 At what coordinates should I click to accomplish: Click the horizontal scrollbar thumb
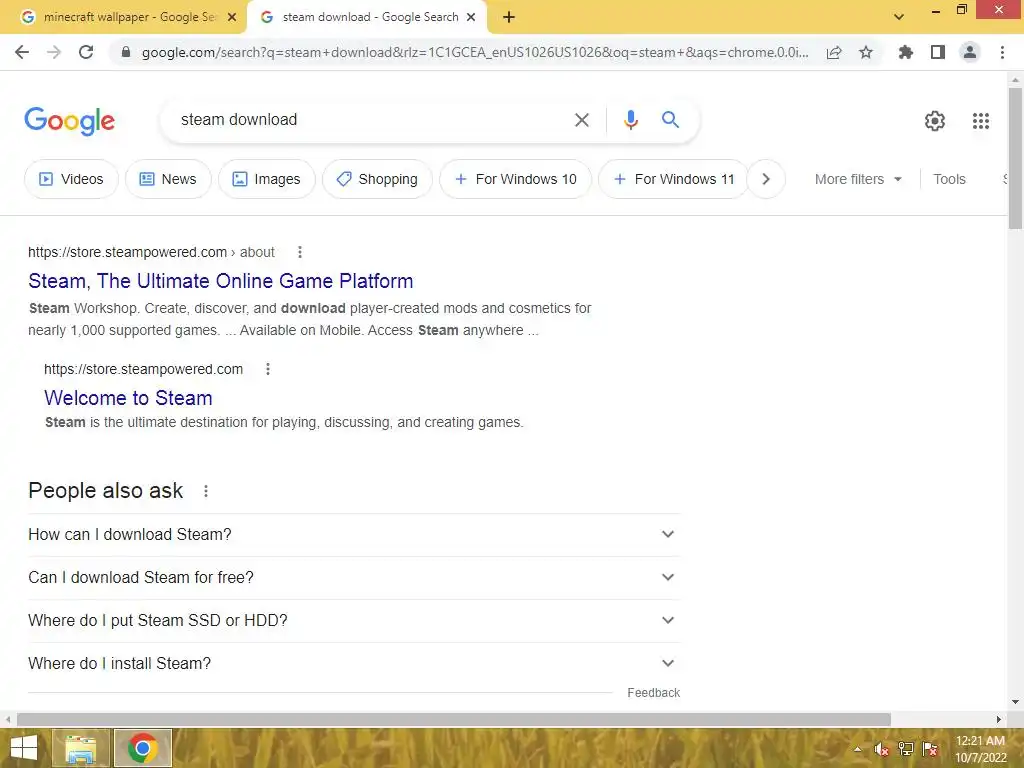[454, 719]
